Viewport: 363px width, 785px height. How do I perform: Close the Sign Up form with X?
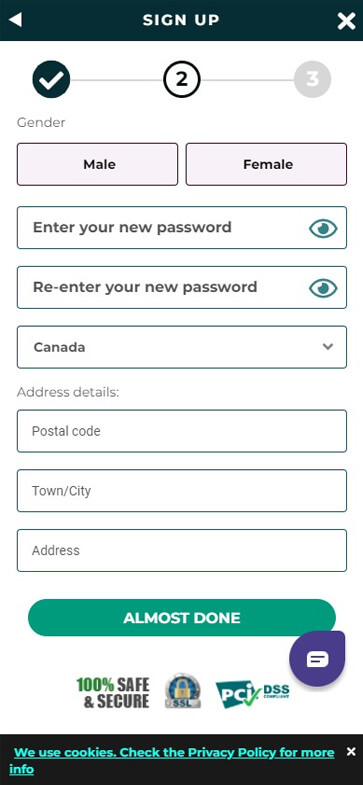coord(346,21)
